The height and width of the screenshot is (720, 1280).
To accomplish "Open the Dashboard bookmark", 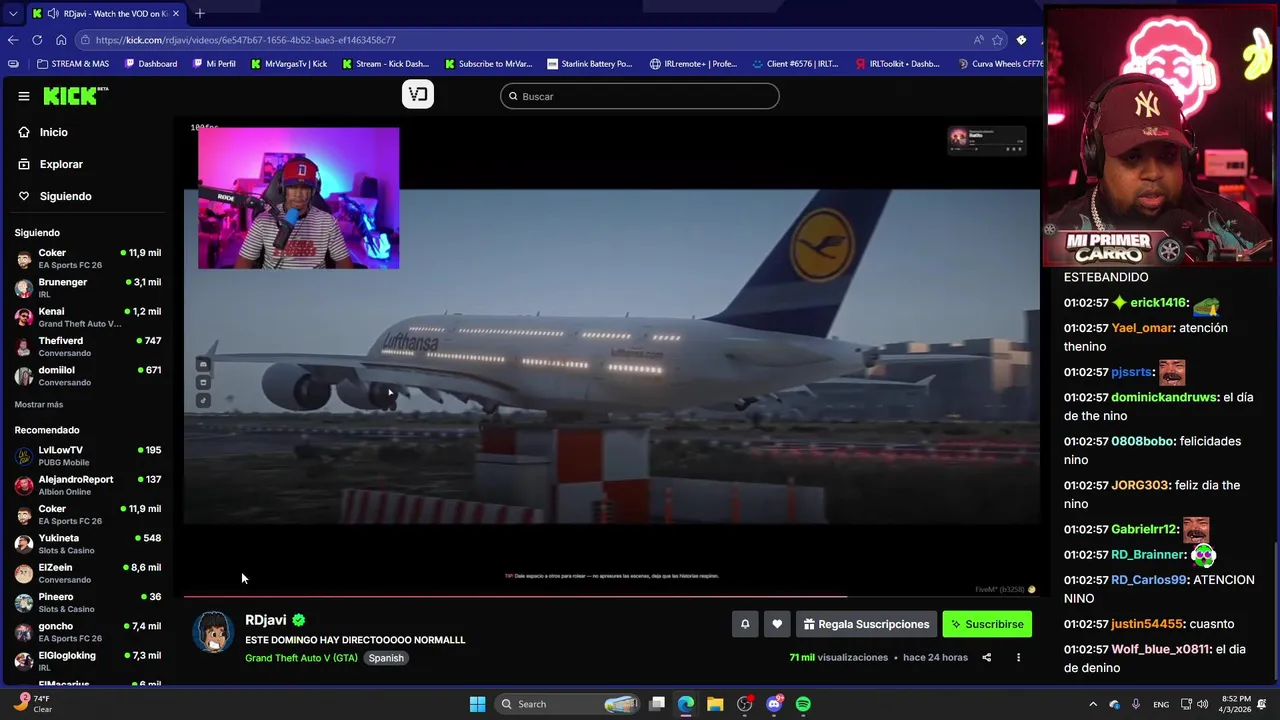I will pyautogui.click(x=151, y=64).
